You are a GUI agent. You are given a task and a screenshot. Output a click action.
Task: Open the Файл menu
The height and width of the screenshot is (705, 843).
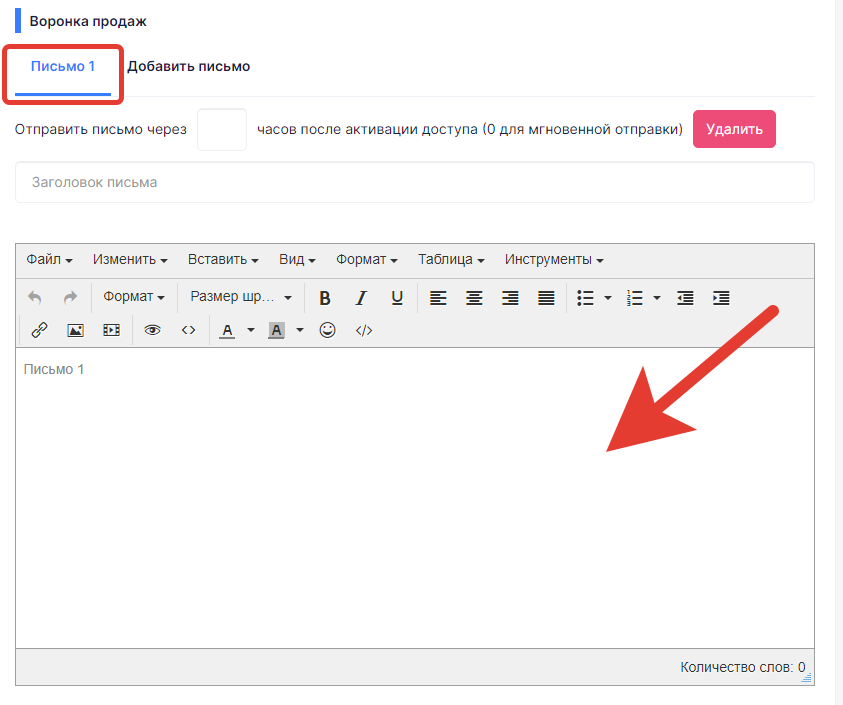[49, 259]
